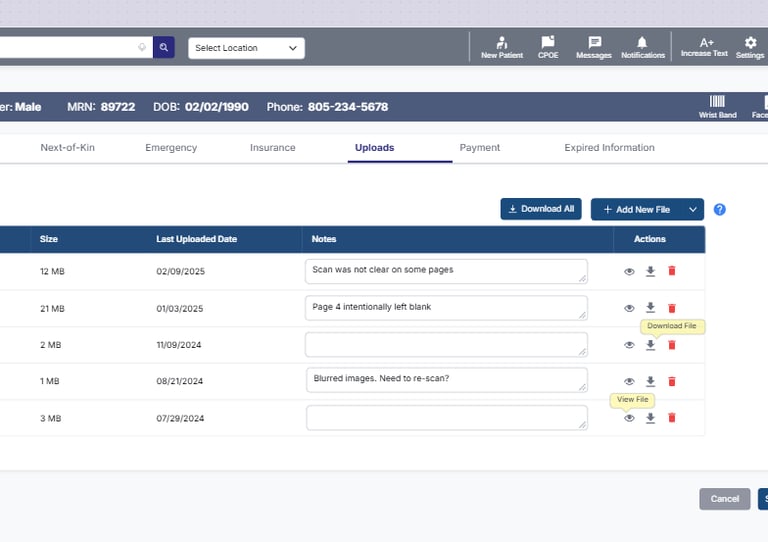This screenshot has height=542, width=768.
Task: Open the Select Location dropdown
Action: point(246,48)
